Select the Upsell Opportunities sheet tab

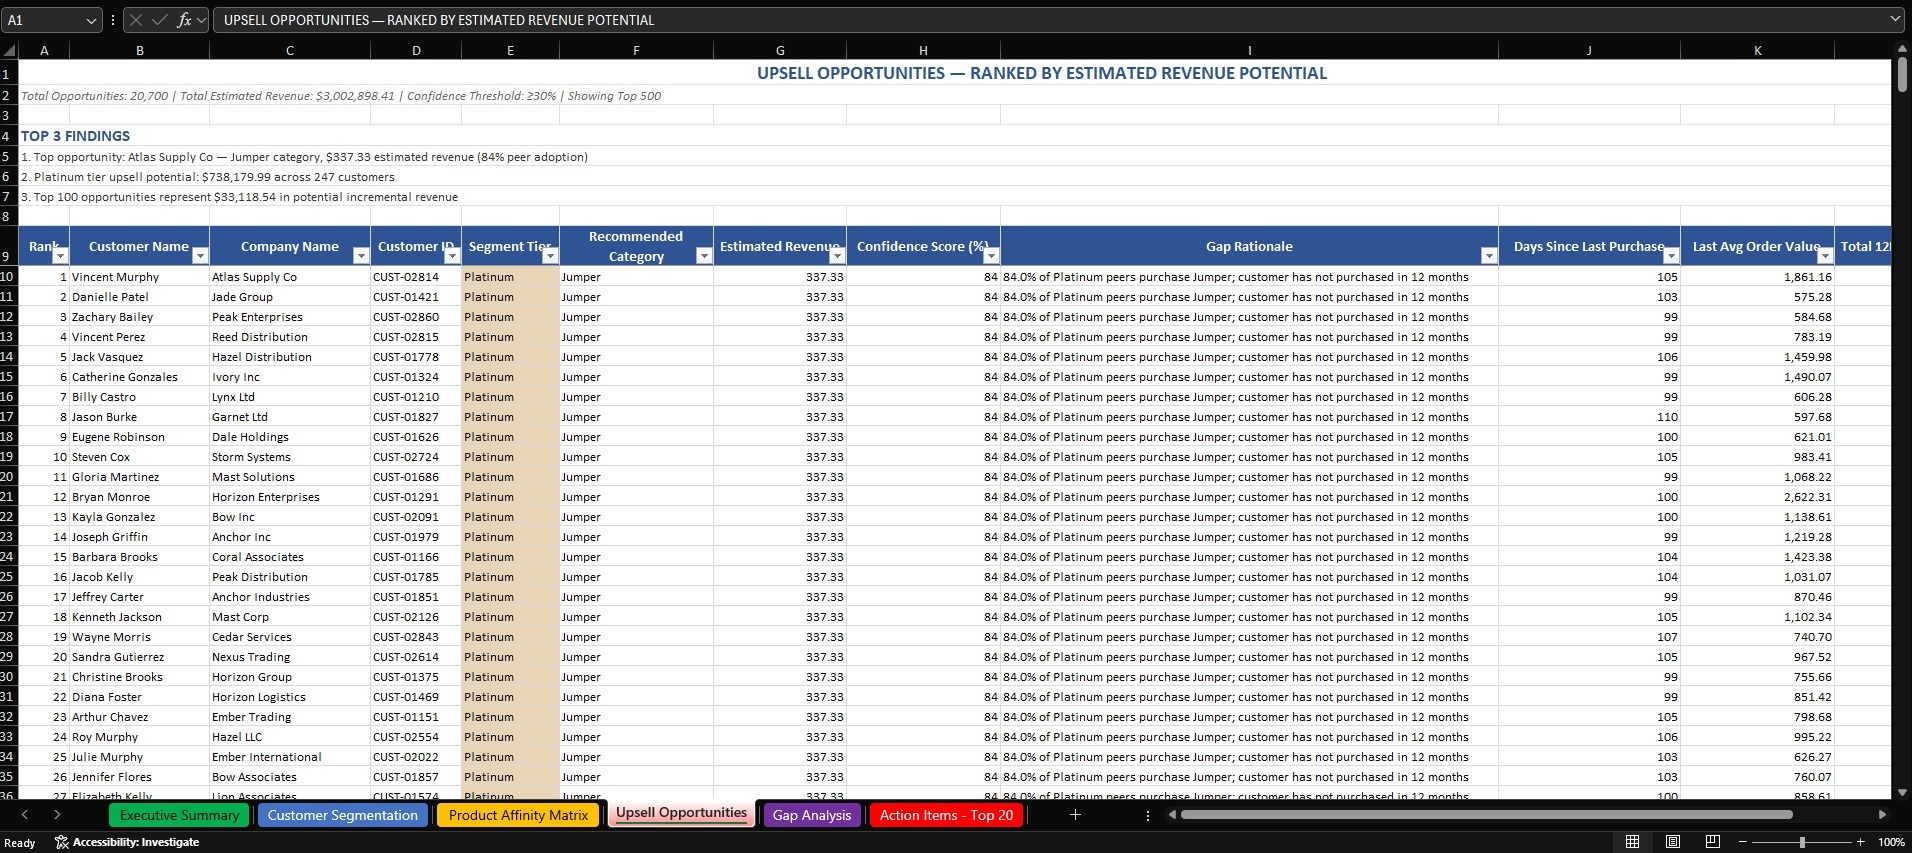(x=681, y=813)
